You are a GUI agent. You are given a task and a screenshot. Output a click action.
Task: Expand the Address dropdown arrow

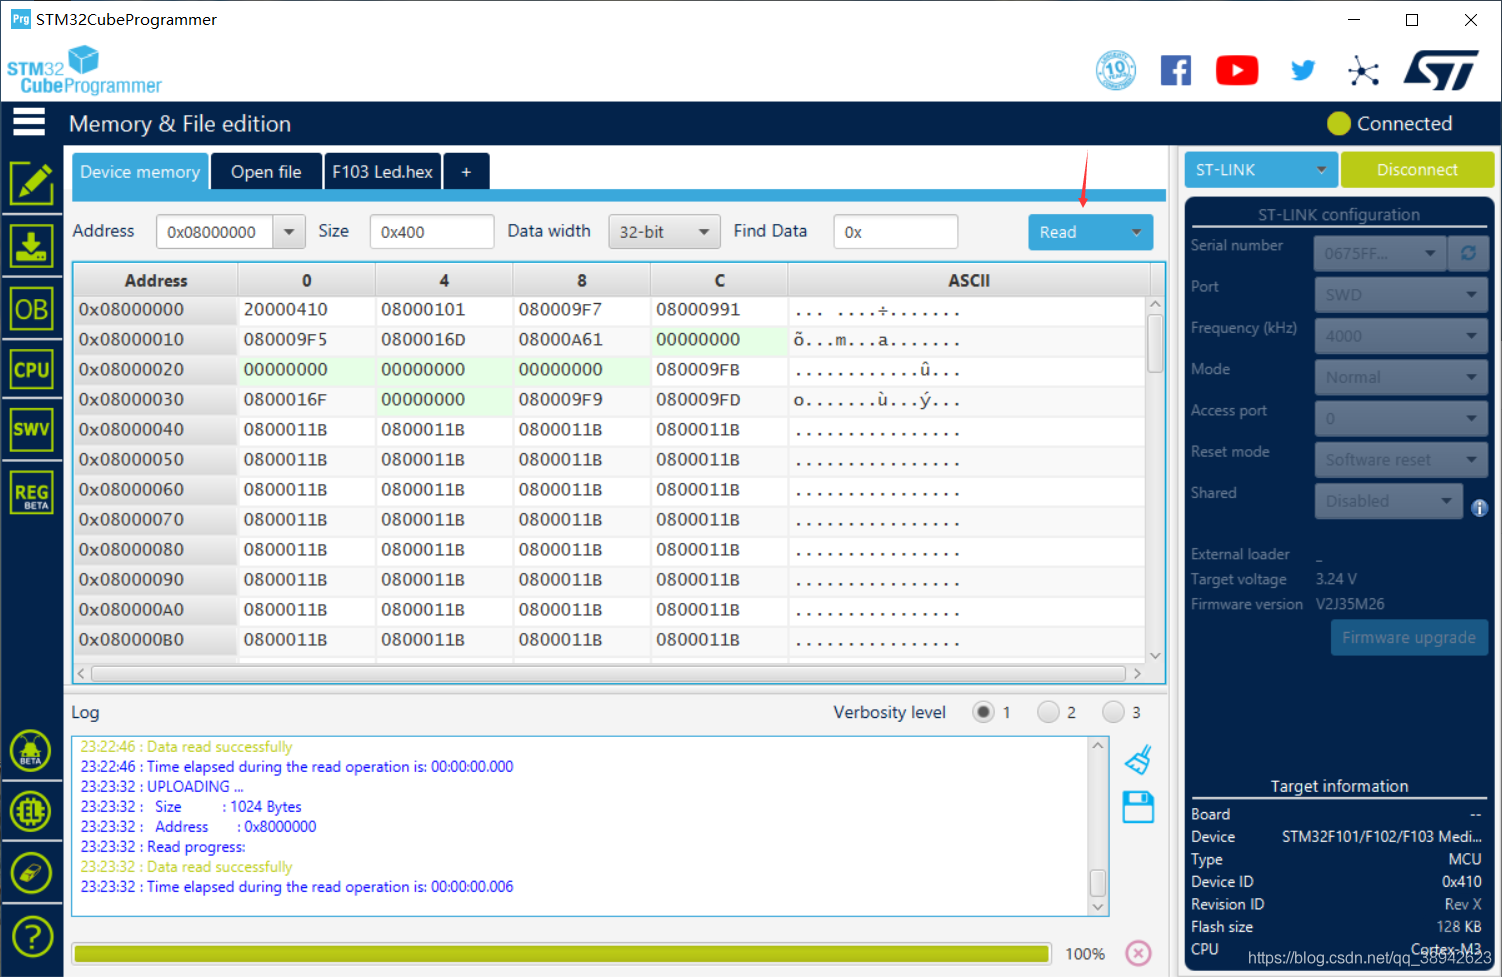click(289, 232)
